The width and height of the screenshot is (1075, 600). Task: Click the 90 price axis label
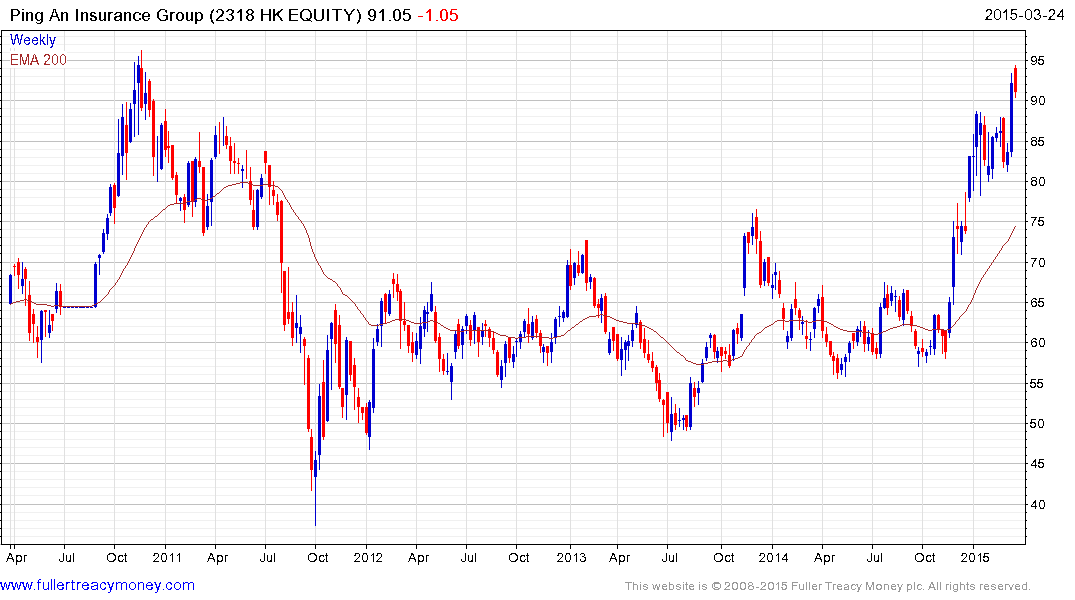(x=1037, y=101)
